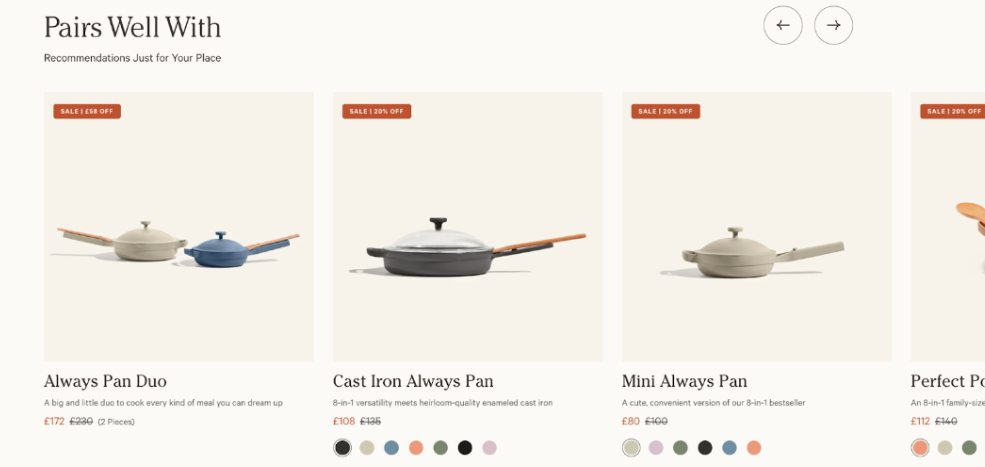Screen dimensions: 985x467
Task: Click the previous arrow carousel button
Action: (x=783, y=25)
